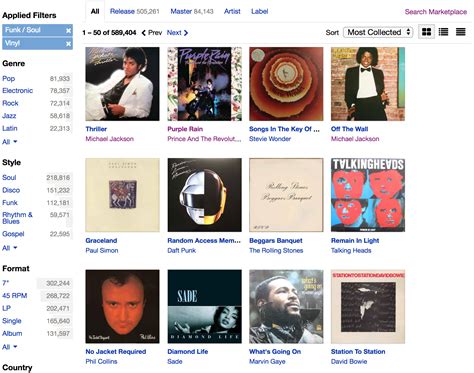474x373 pixels.
Task: Filter by Pop genre
Action: pyautogui.click(x=9, y=79)
